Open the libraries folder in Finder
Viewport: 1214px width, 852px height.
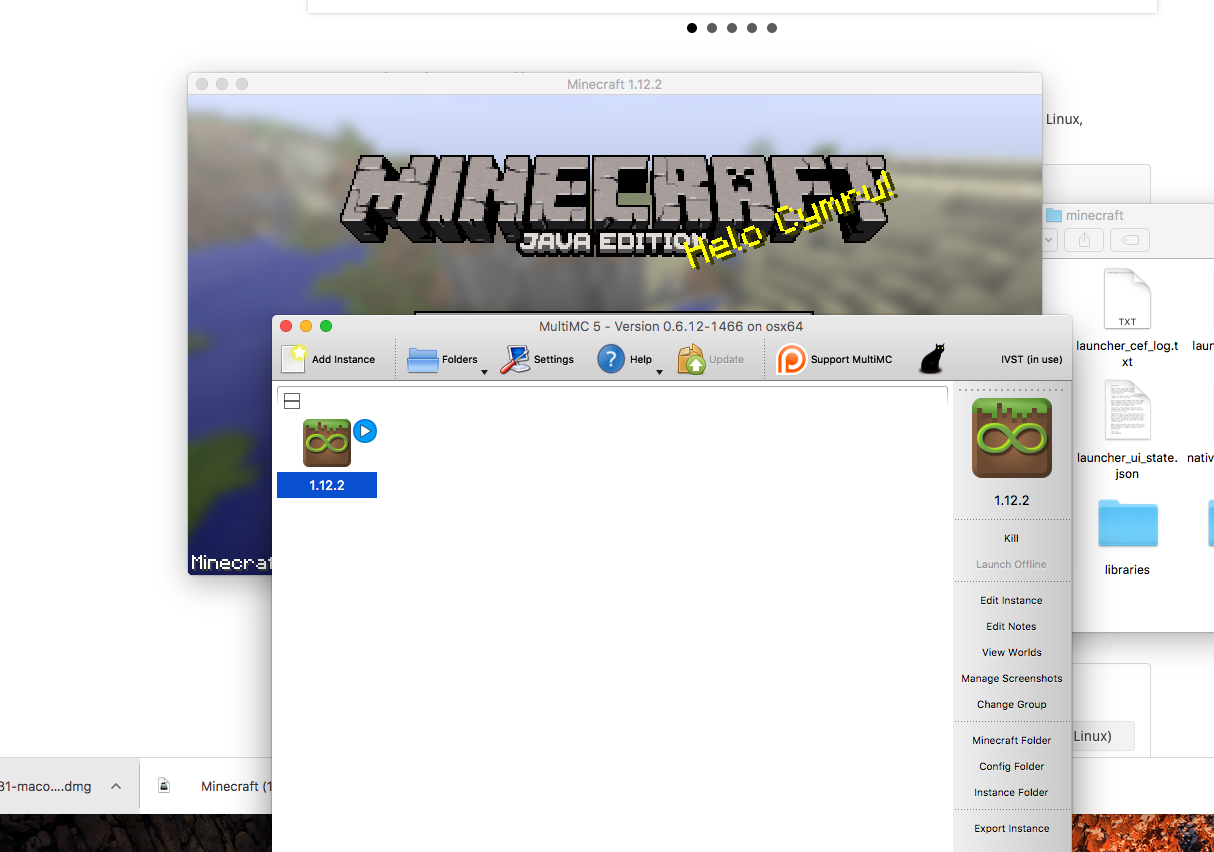point(1127,525)
